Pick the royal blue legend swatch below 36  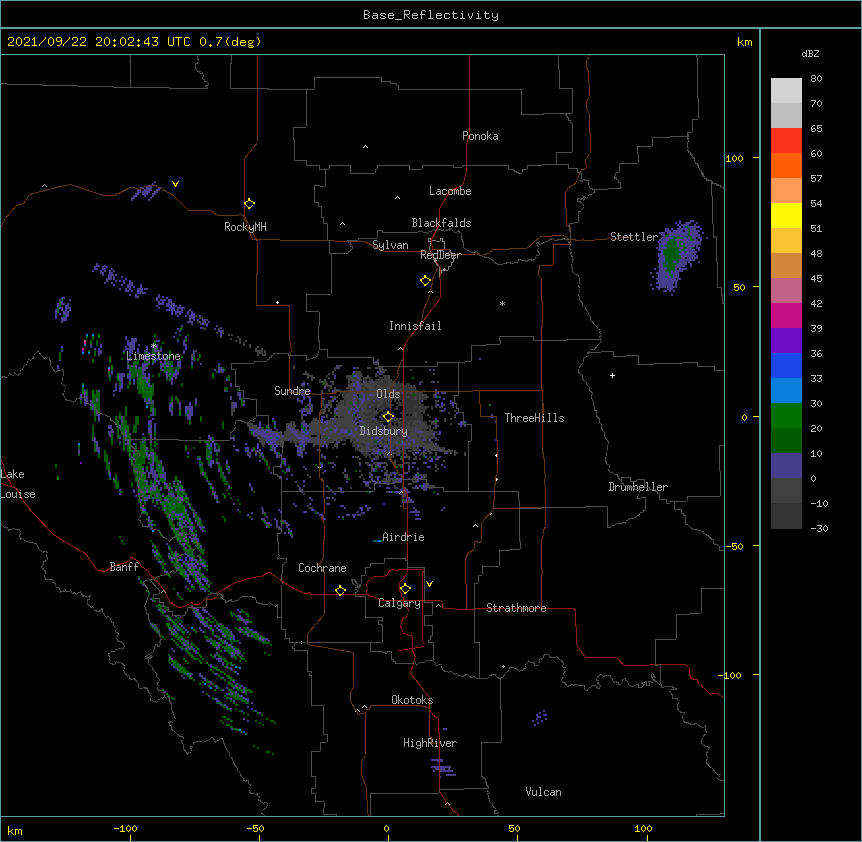tap(786, 365)
